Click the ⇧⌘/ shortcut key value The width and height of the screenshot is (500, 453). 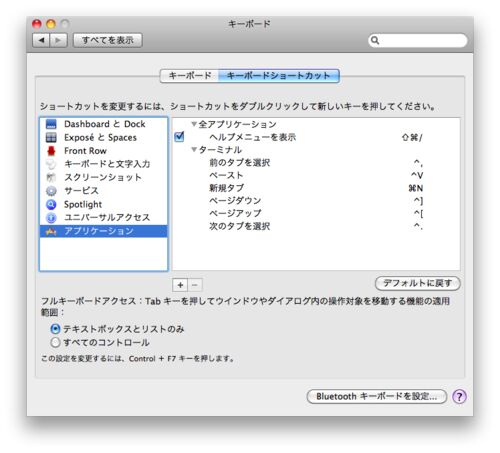pyautogui.click(x=412, y=137)
